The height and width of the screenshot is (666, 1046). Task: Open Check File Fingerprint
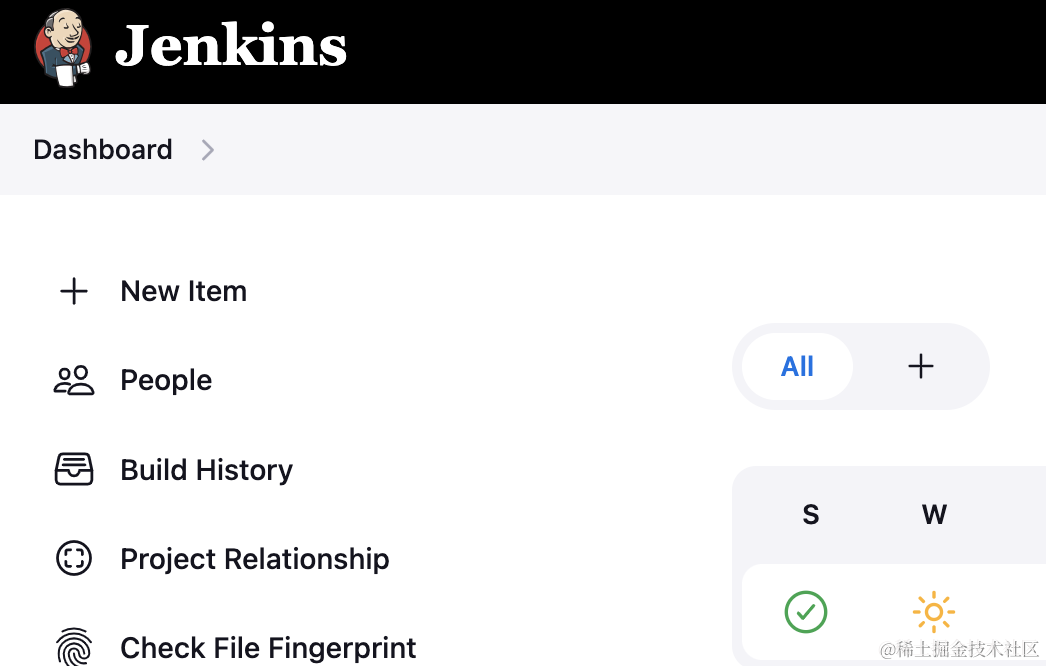(x=268, y=648)
